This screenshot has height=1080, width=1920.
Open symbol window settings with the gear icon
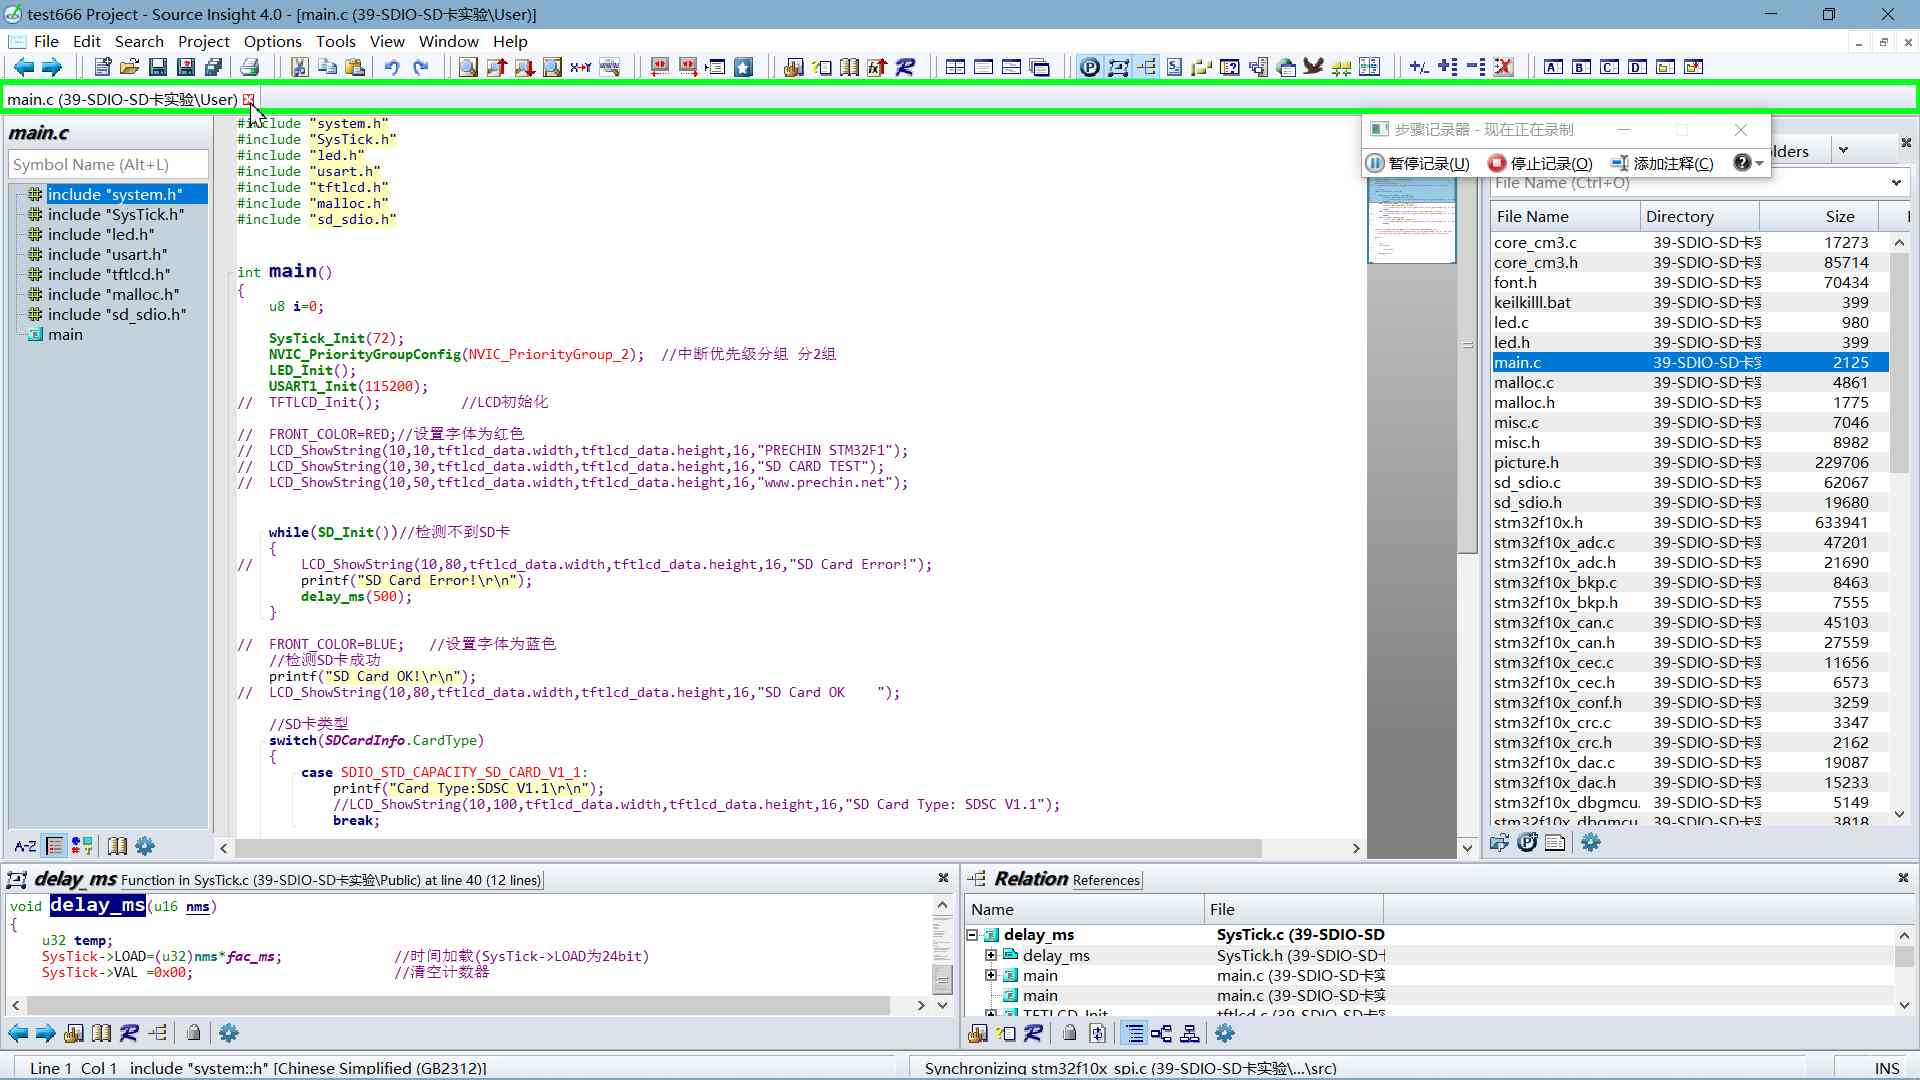pos(145,846)
